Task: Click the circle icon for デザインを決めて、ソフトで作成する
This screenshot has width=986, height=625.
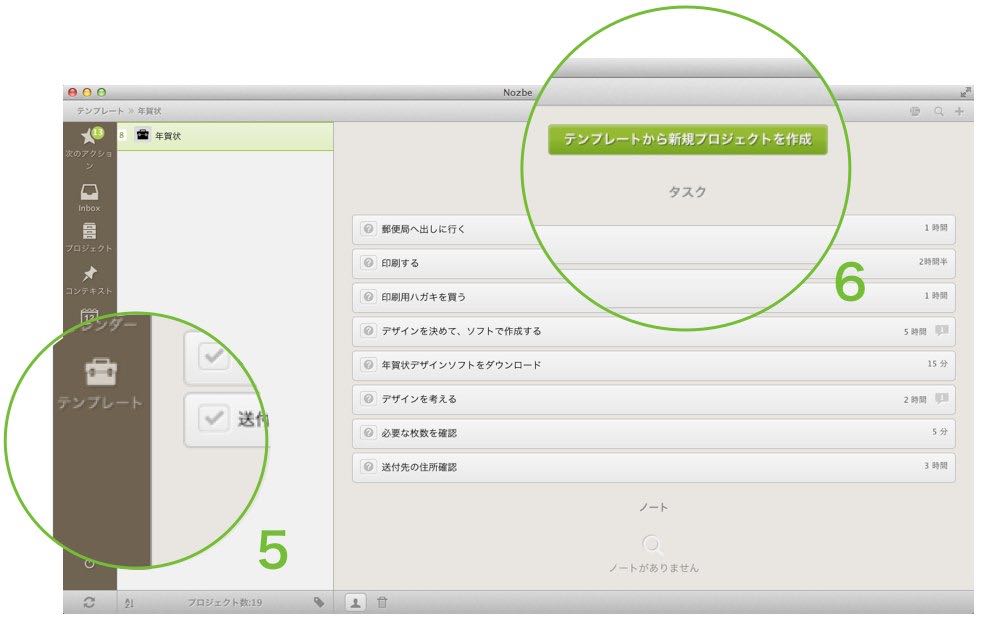Action: (368, 331)
